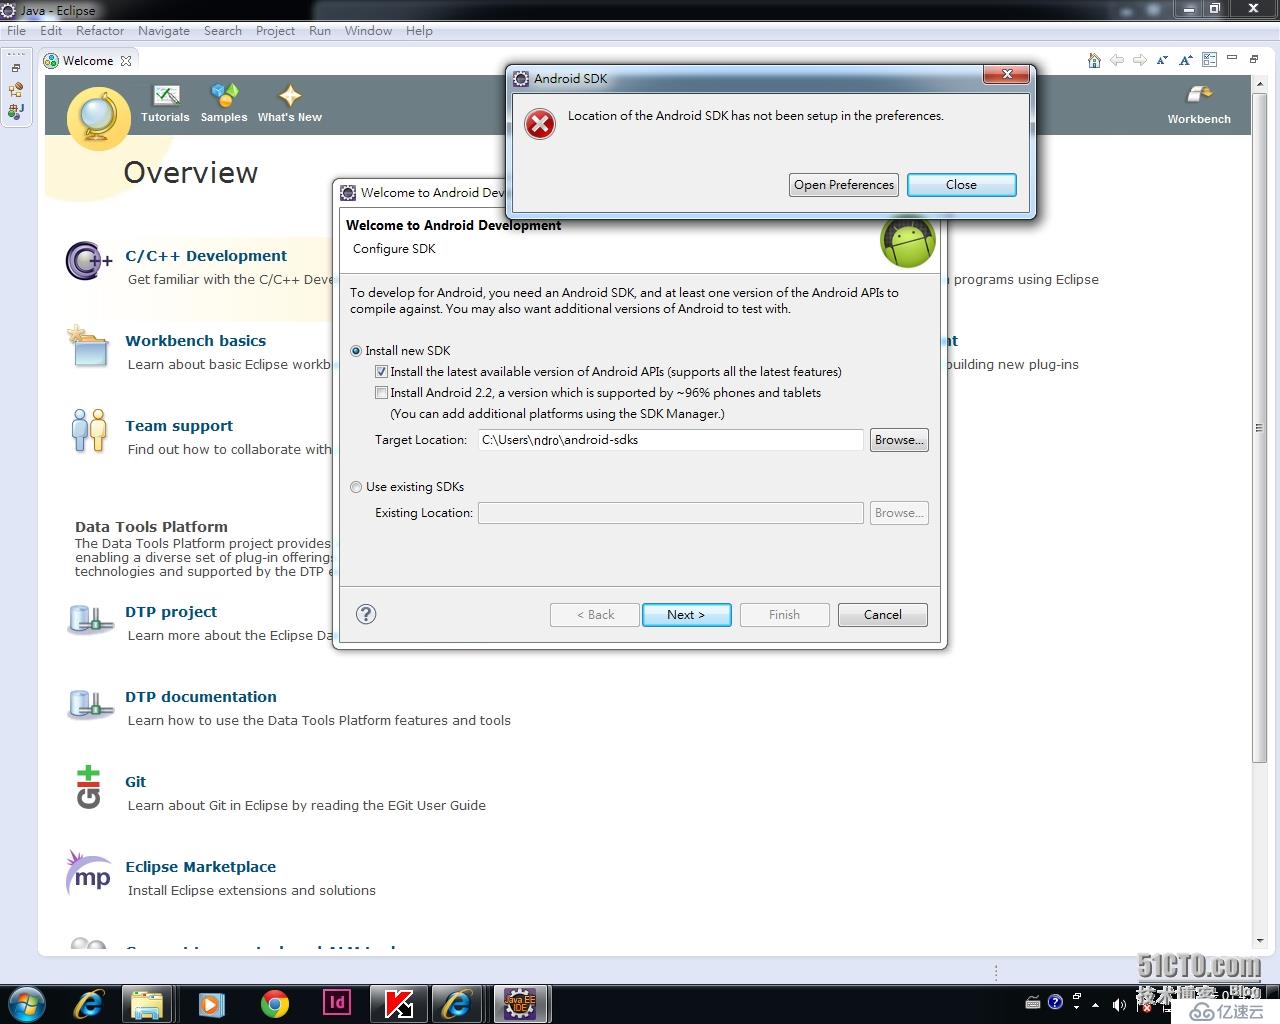Screen dimensions: 1280x1024
Task: Click the Next > button in wizard
Action: click(686, 615)
